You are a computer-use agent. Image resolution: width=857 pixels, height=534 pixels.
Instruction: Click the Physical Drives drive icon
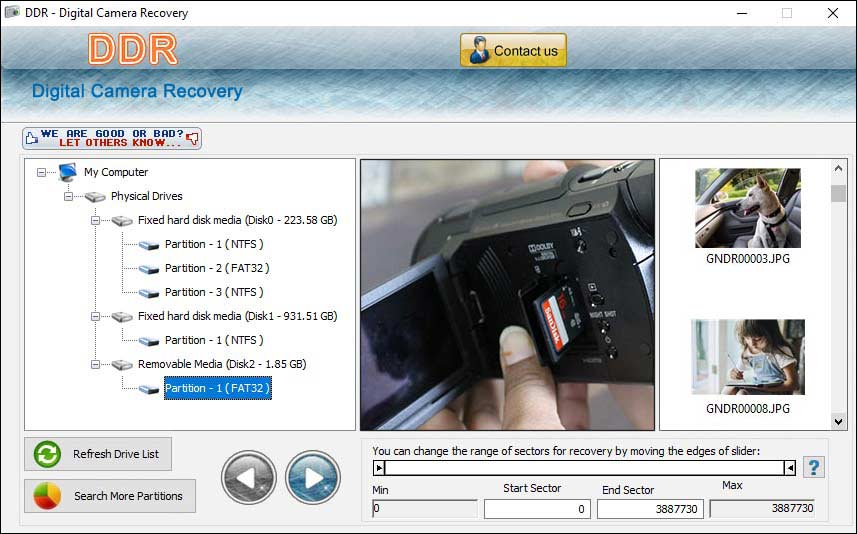coord(95,197)
